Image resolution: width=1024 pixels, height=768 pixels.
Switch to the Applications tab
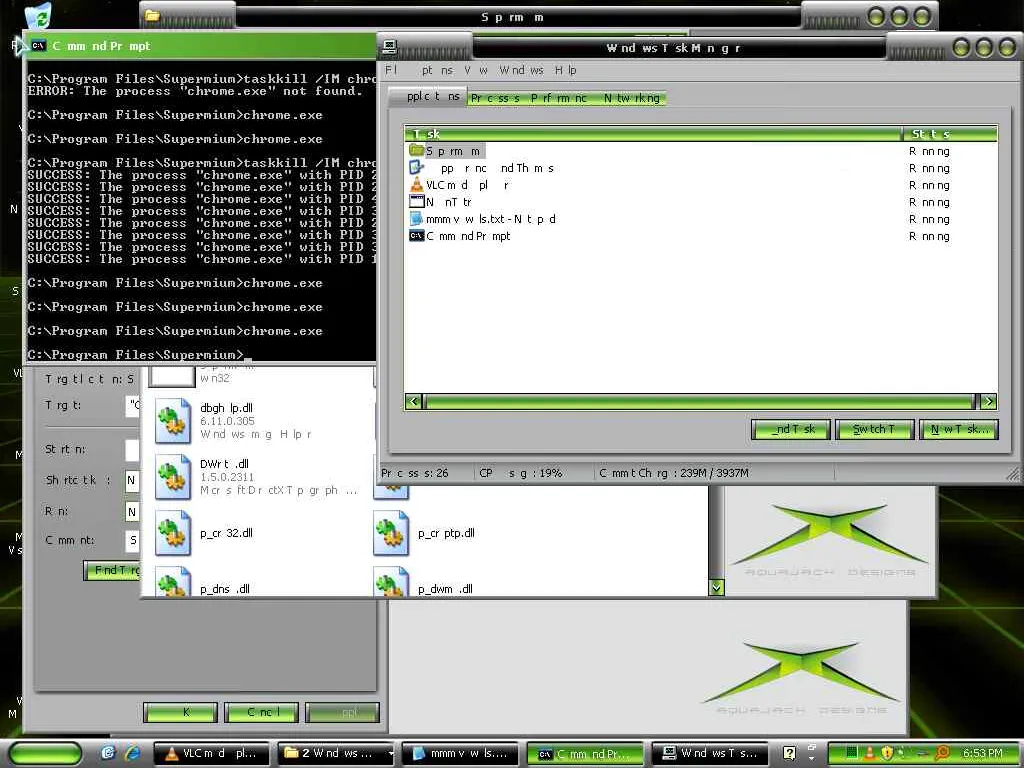click(427, 97)
